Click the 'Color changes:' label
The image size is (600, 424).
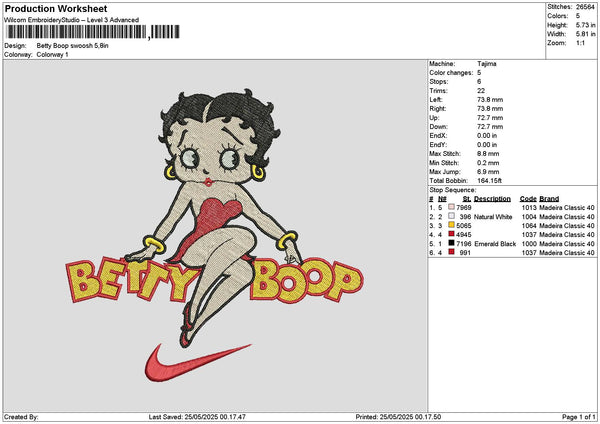pyautogui.click(x=451, y=73)
